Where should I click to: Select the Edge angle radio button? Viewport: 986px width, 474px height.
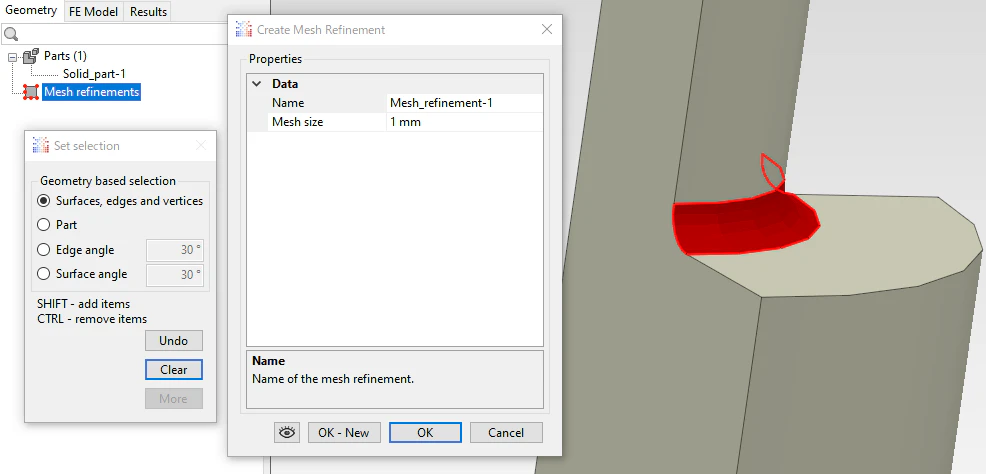(43, 250)
